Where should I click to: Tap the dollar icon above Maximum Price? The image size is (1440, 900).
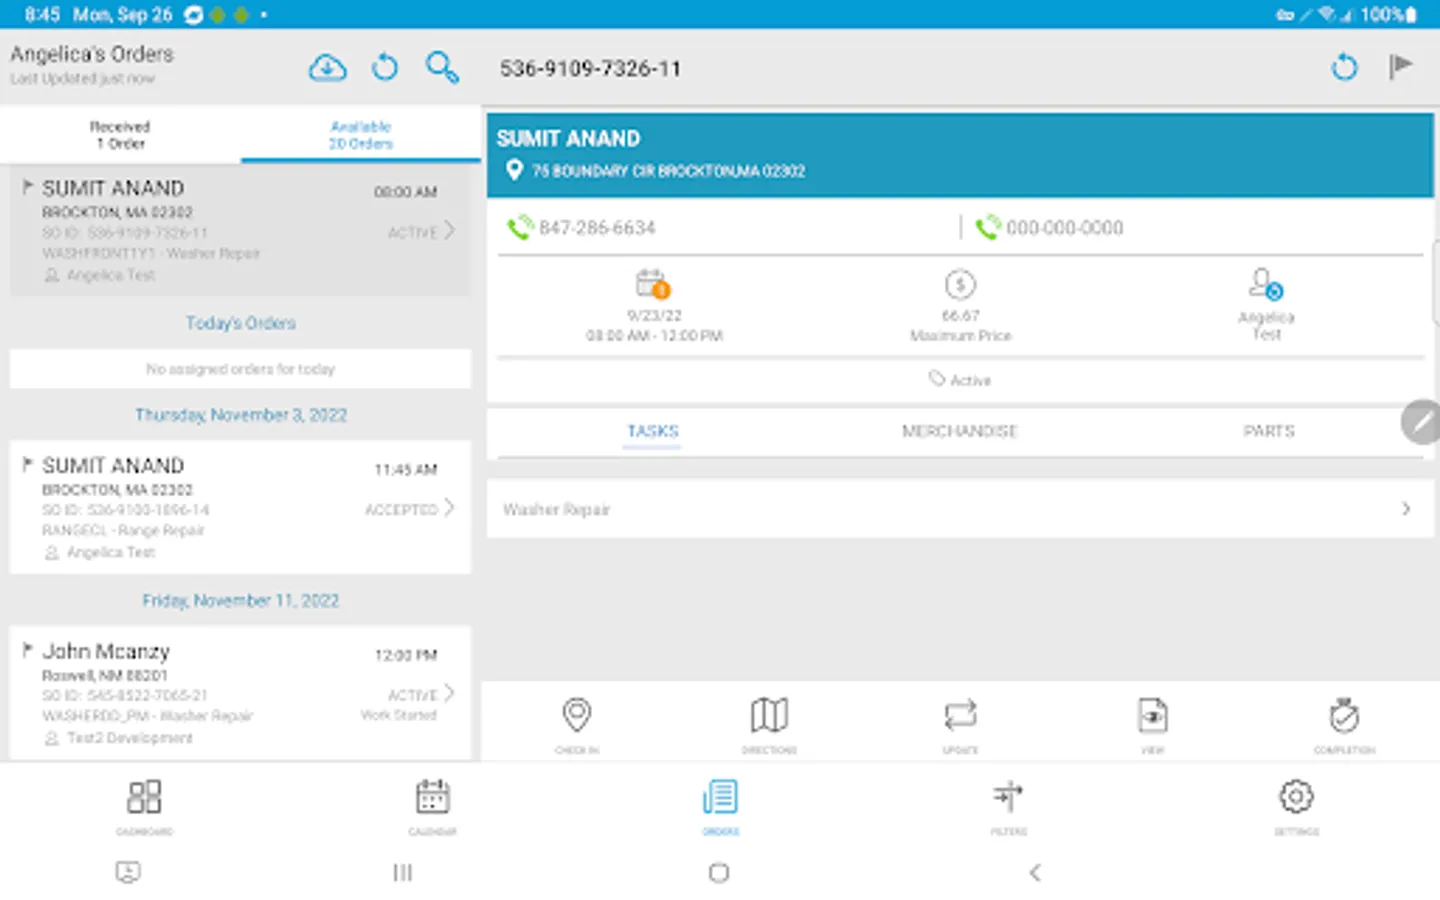point(960,285)
